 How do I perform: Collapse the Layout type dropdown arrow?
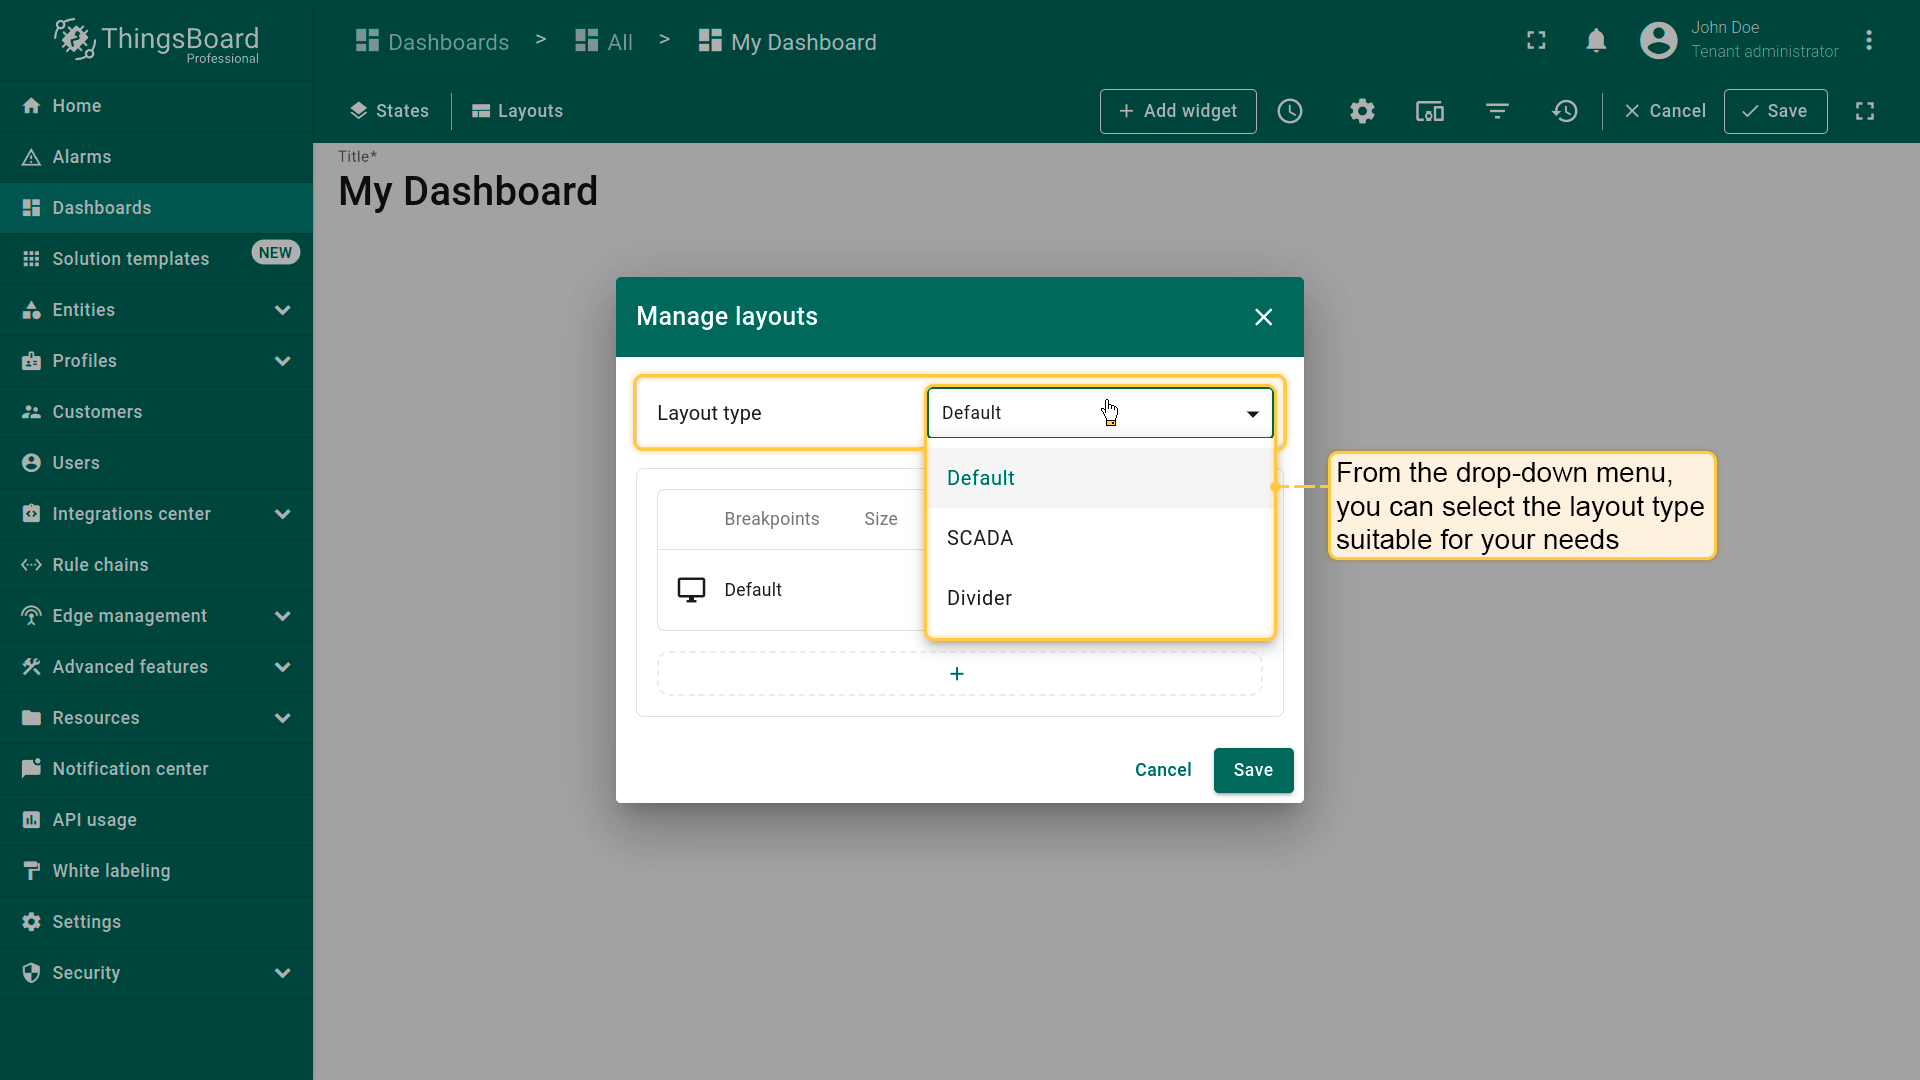tap(1252, 414)
